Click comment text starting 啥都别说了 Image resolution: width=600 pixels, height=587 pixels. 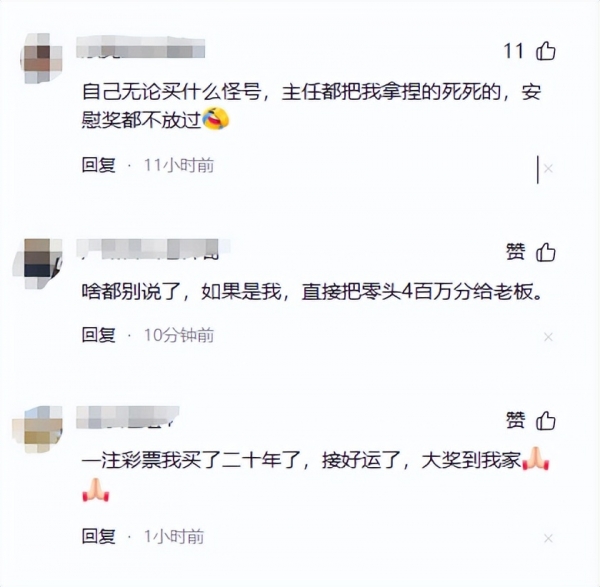click(x=312, y=292)
